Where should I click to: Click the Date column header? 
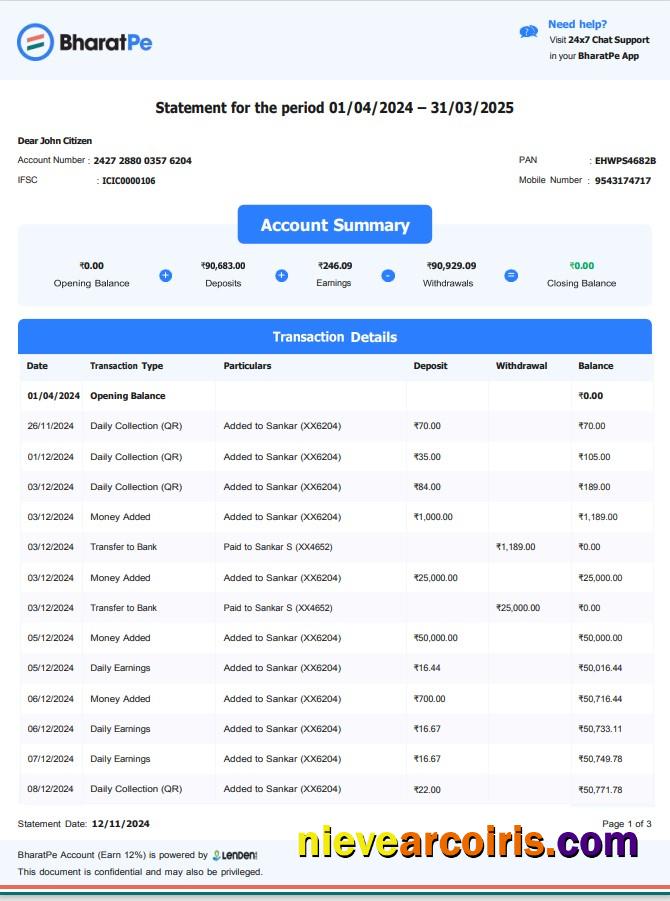(x=37, y=366)
